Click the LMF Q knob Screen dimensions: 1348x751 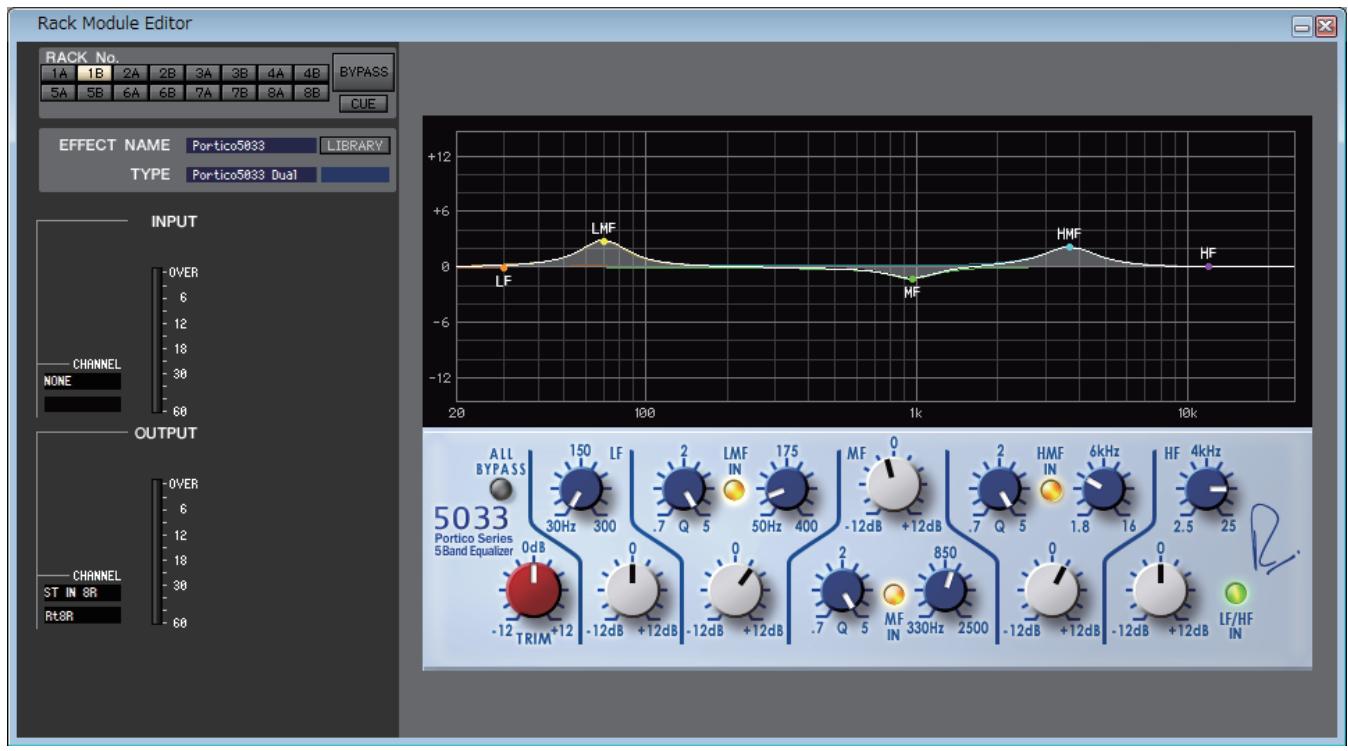682,490
